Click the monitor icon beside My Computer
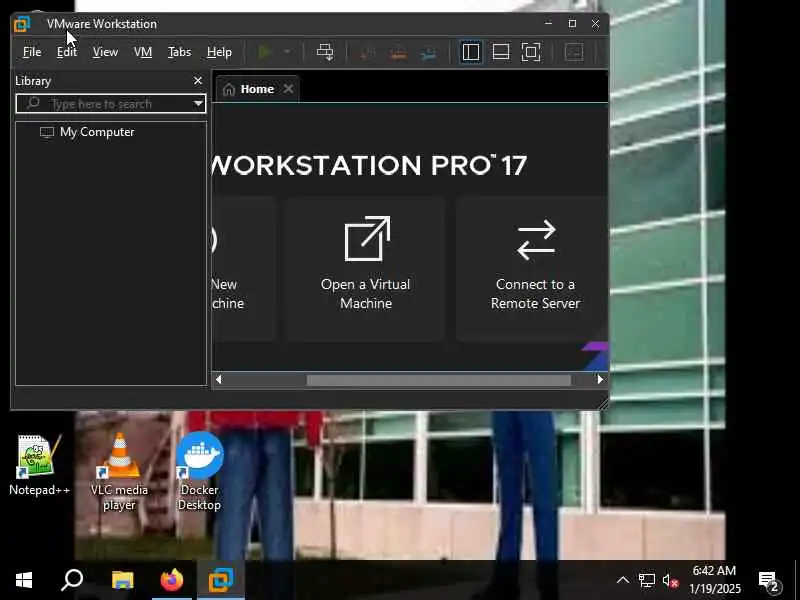 pos(47,133)
